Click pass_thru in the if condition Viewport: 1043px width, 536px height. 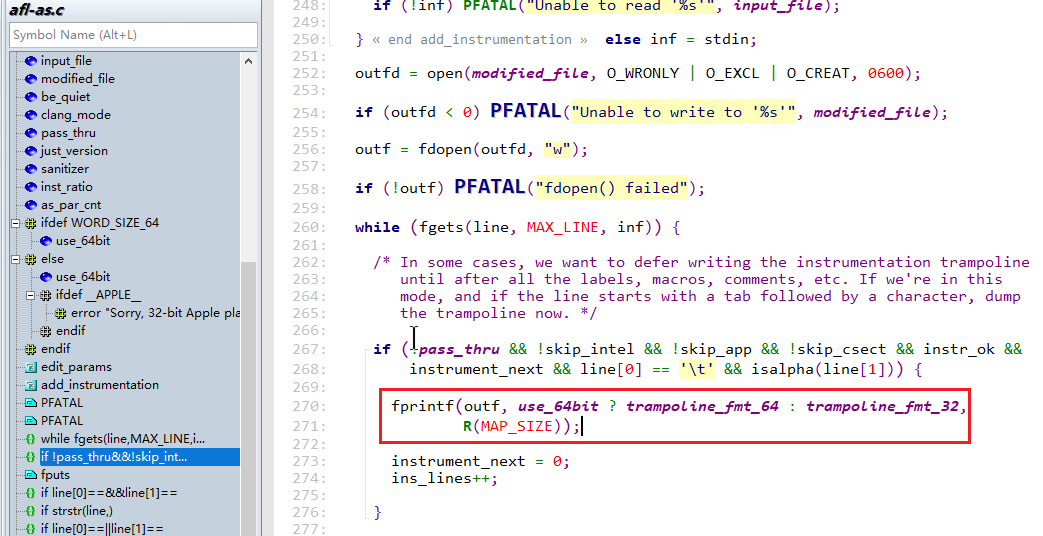(x=460, y=349)
